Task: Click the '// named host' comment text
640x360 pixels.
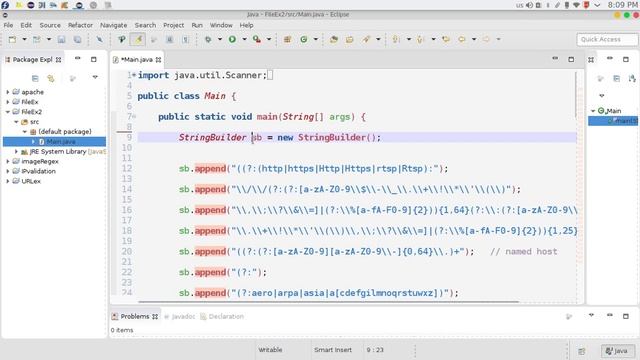Action: (x=523, y=251)
